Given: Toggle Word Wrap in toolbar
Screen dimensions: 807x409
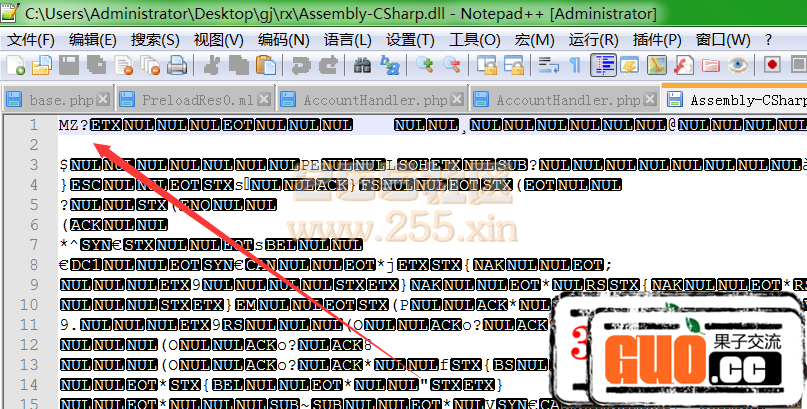Looking at the screenshot, I should (x=549, y=66).
